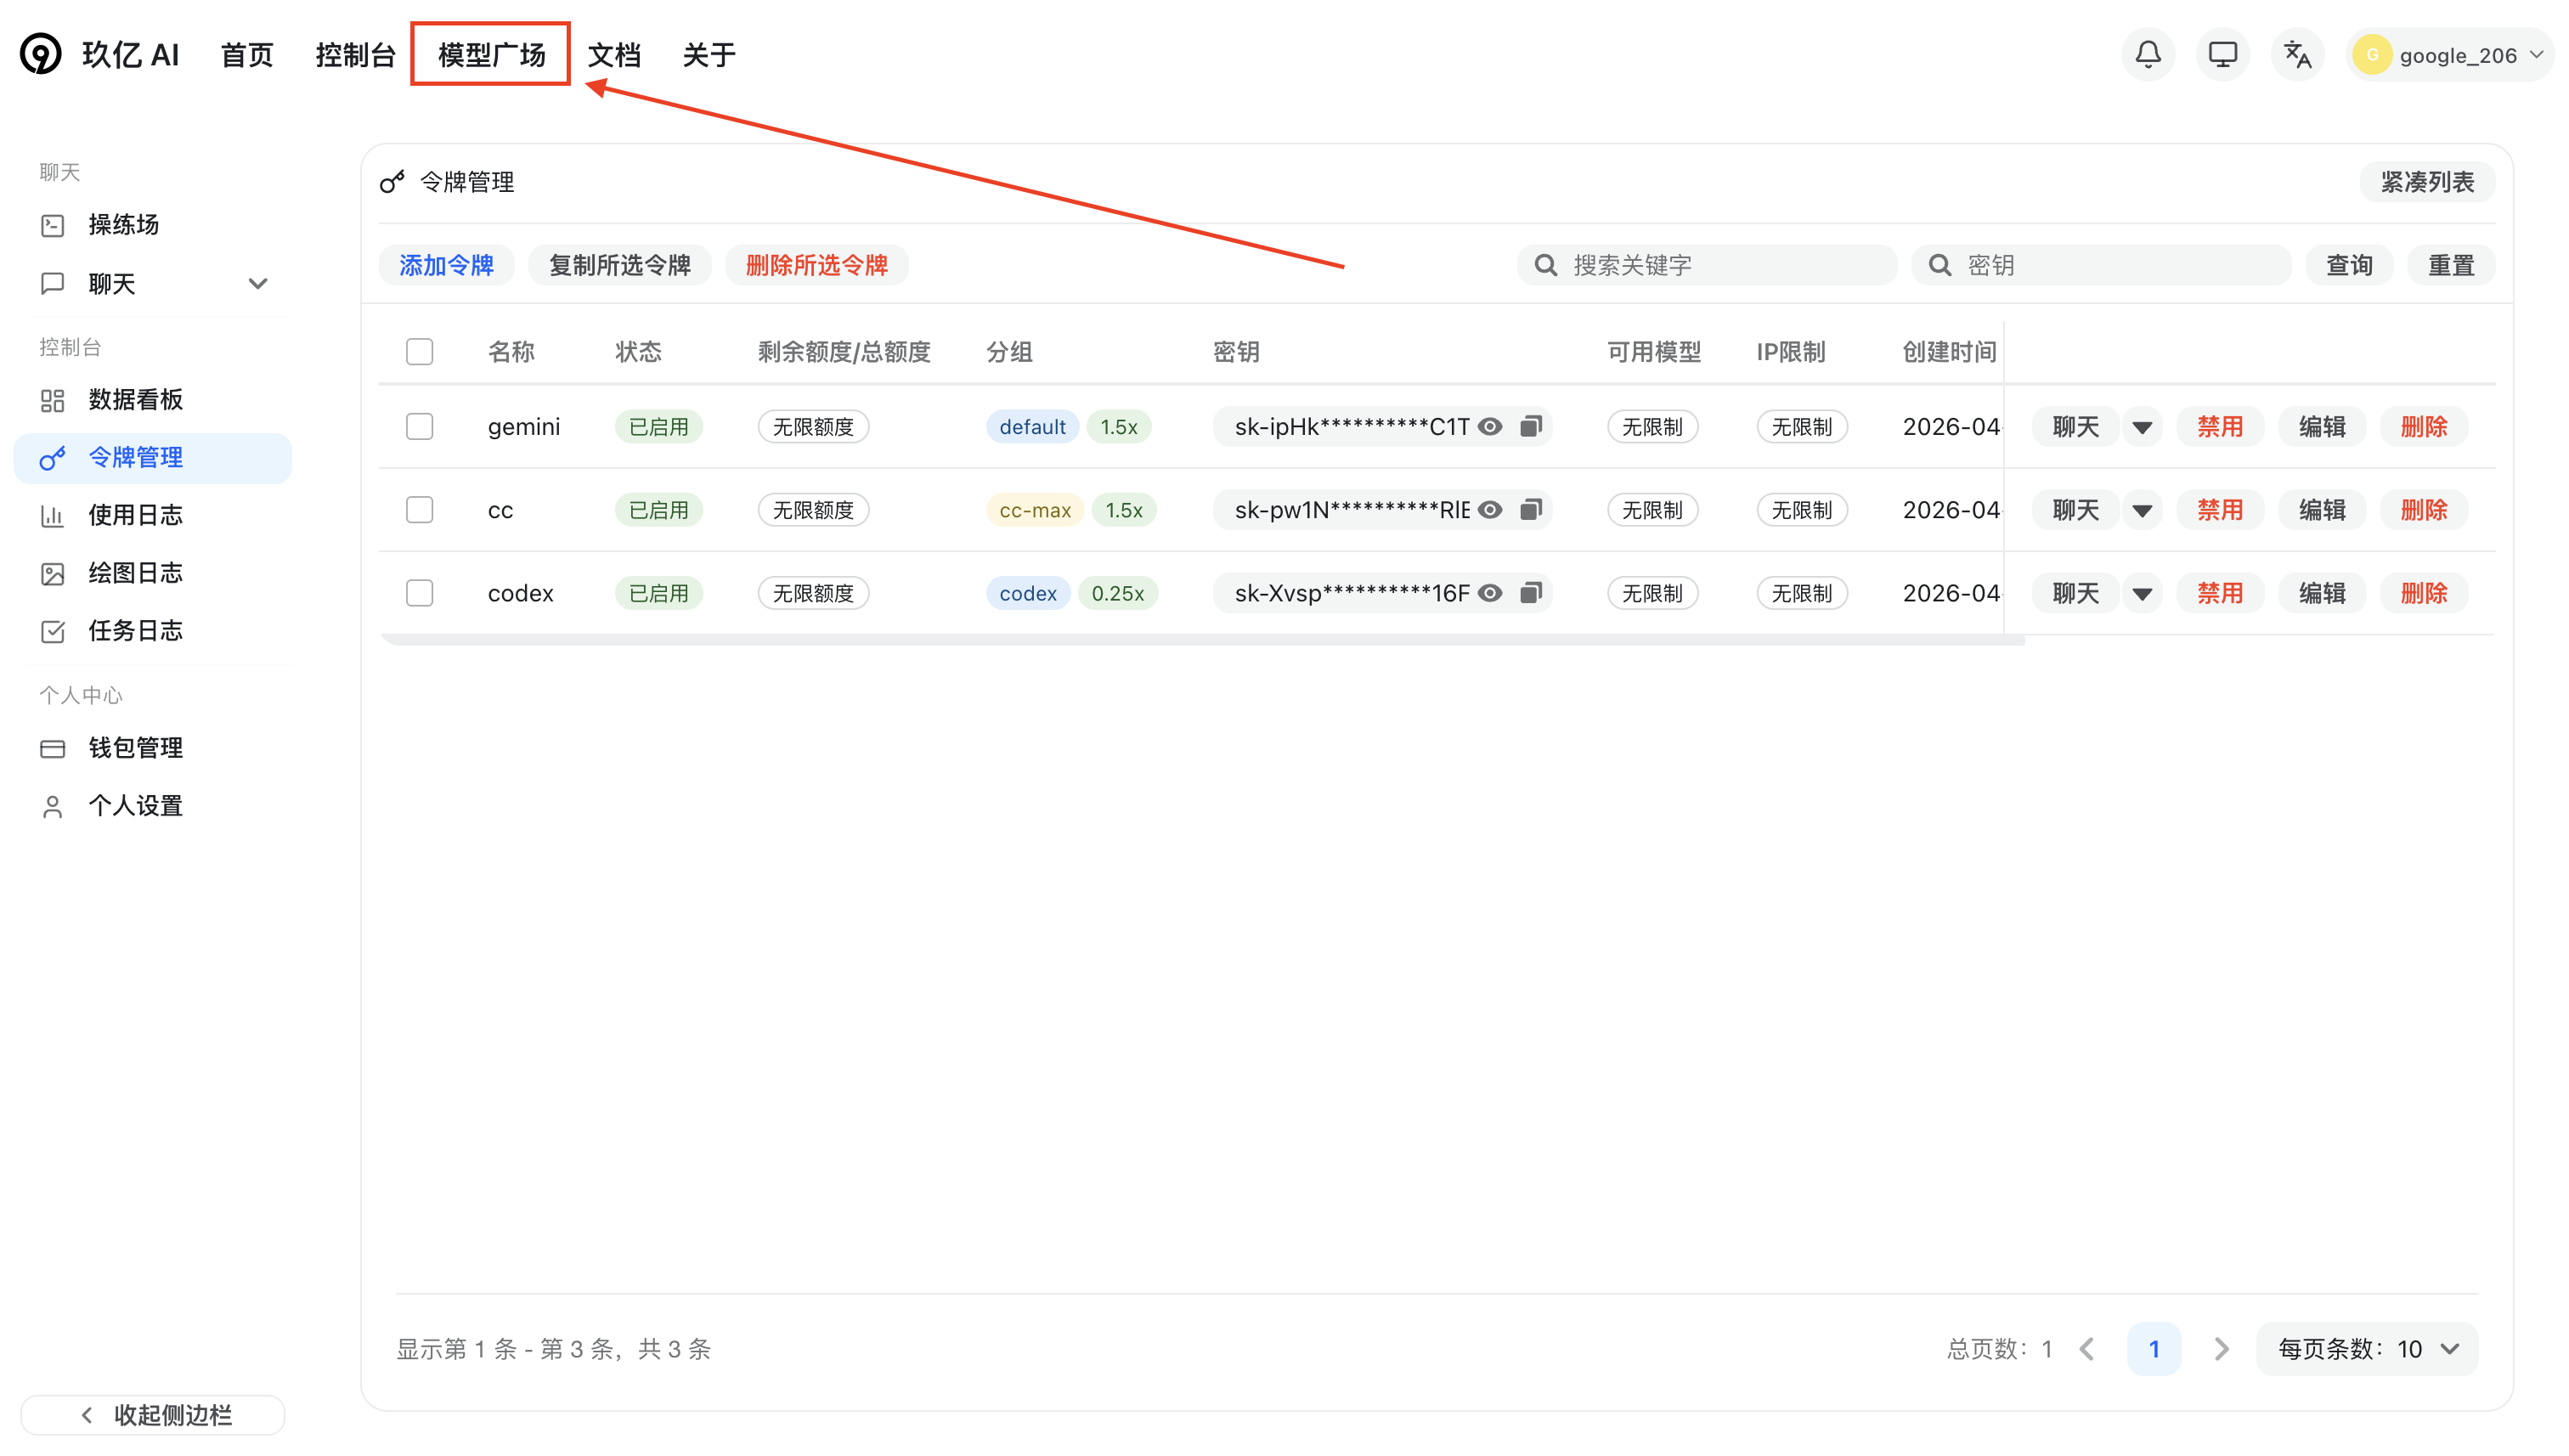Collapse the sidebar via 收起侧边栏
The width and height of the screenshot is (2569, 1456).
(x=153, y=1415)
